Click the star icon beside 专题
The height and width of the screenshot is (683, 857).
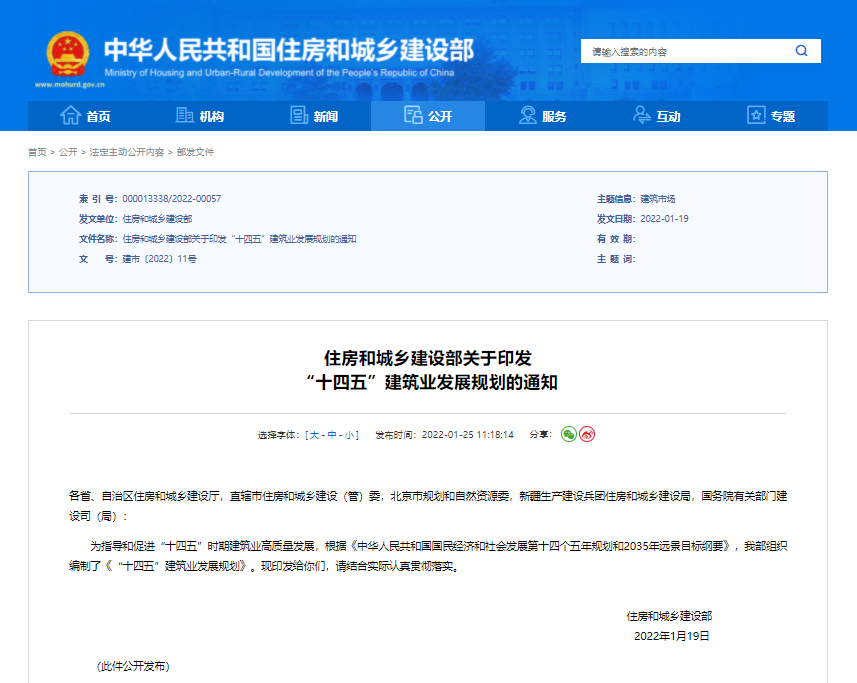tap(756, 116)
